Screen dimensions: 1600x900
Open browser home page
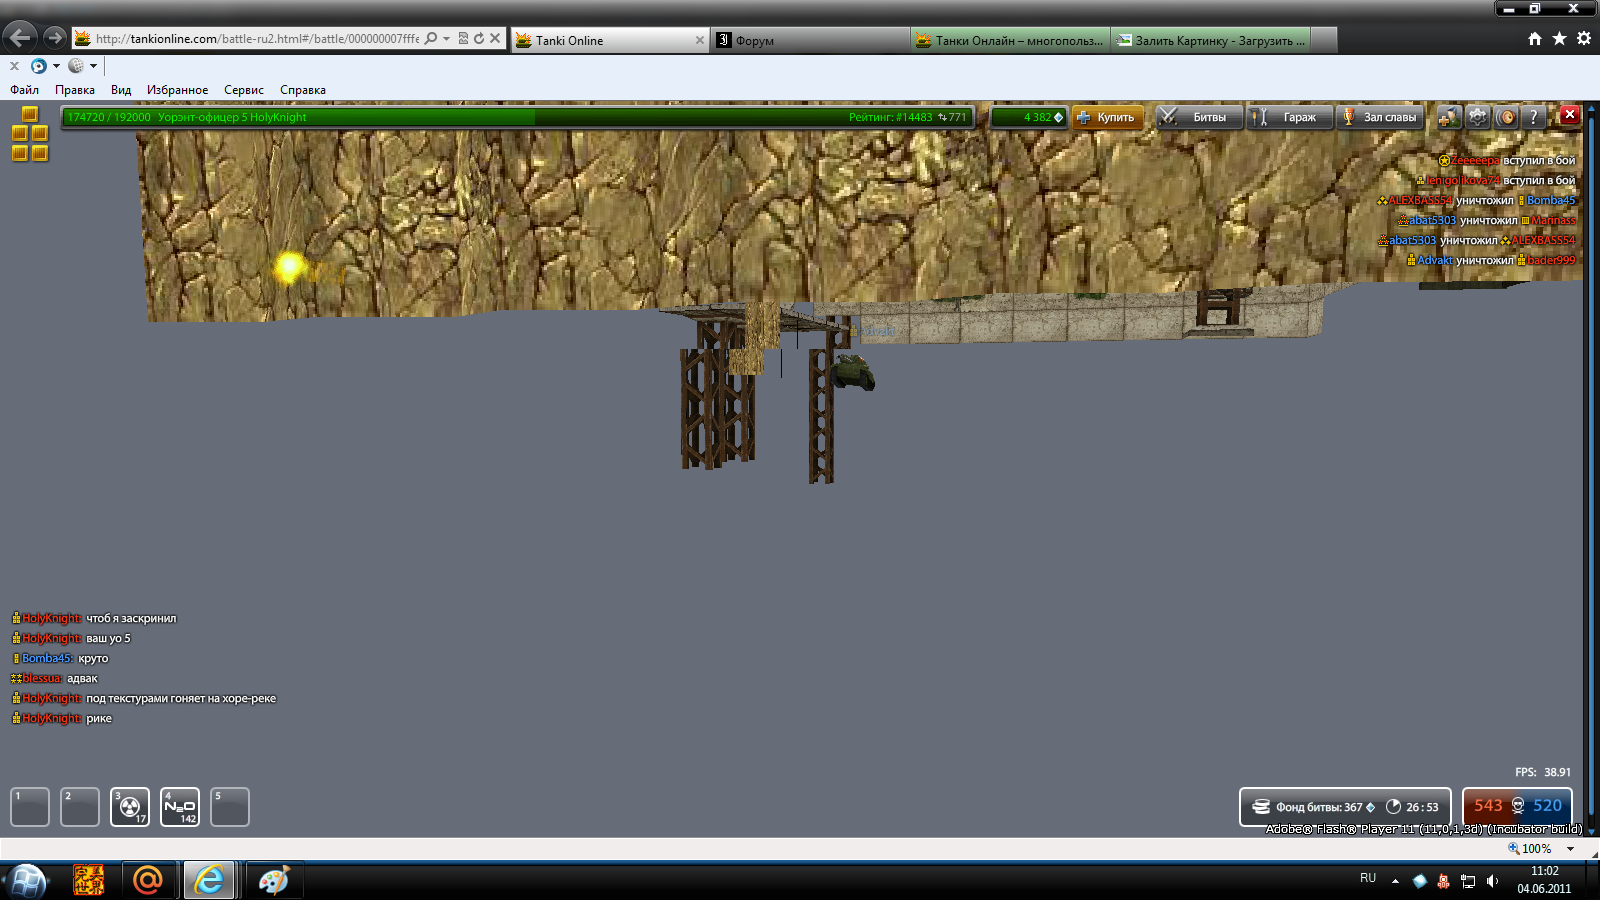point(1535,39)
